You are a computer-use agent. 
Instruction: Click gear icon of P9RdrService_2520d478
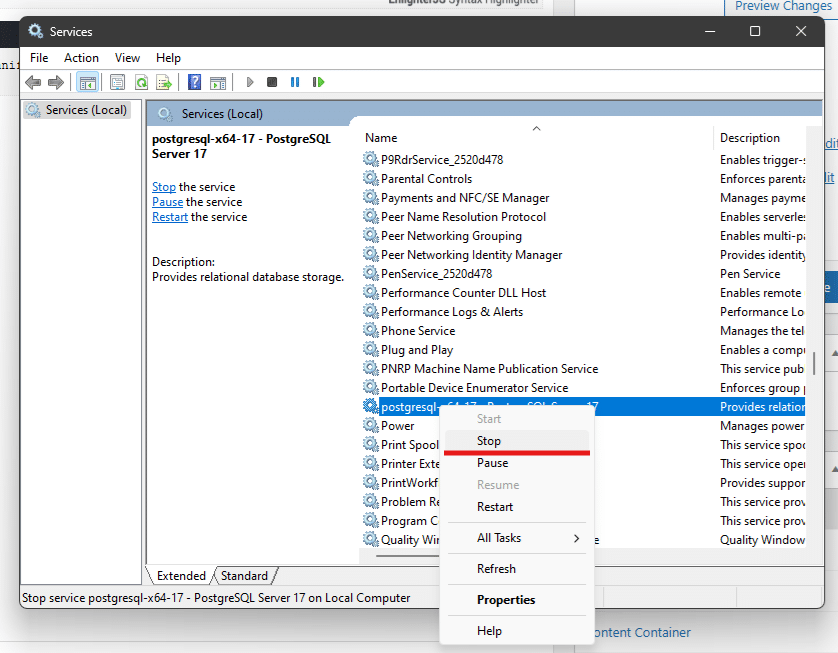coord(370,159)
